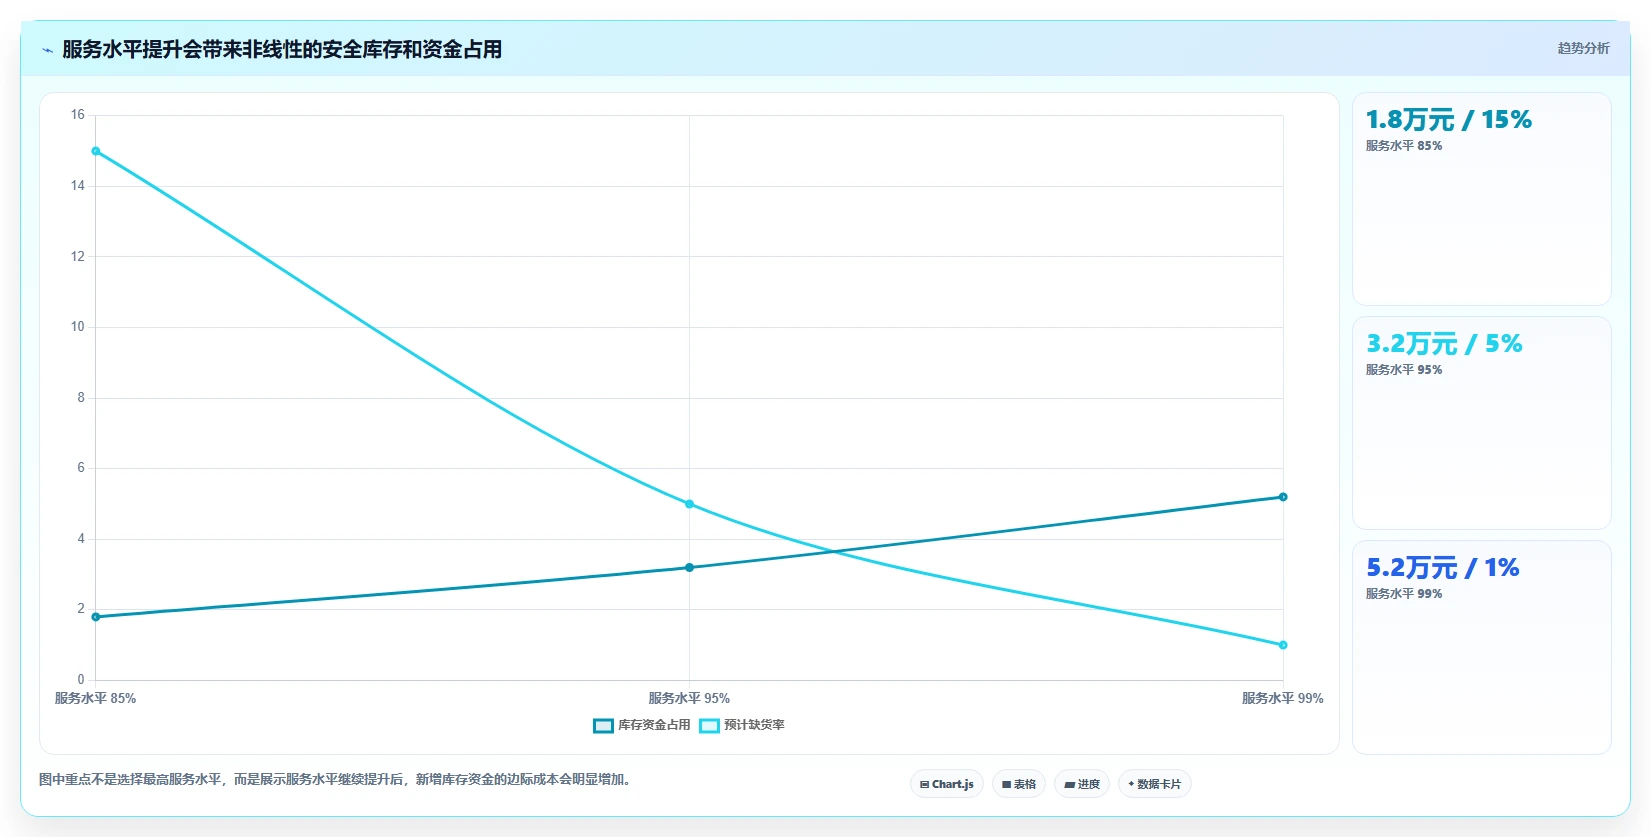Open the 5.2万元 / 1% card
This screenshot has width=1651, height=837.
coord(1481,647)
